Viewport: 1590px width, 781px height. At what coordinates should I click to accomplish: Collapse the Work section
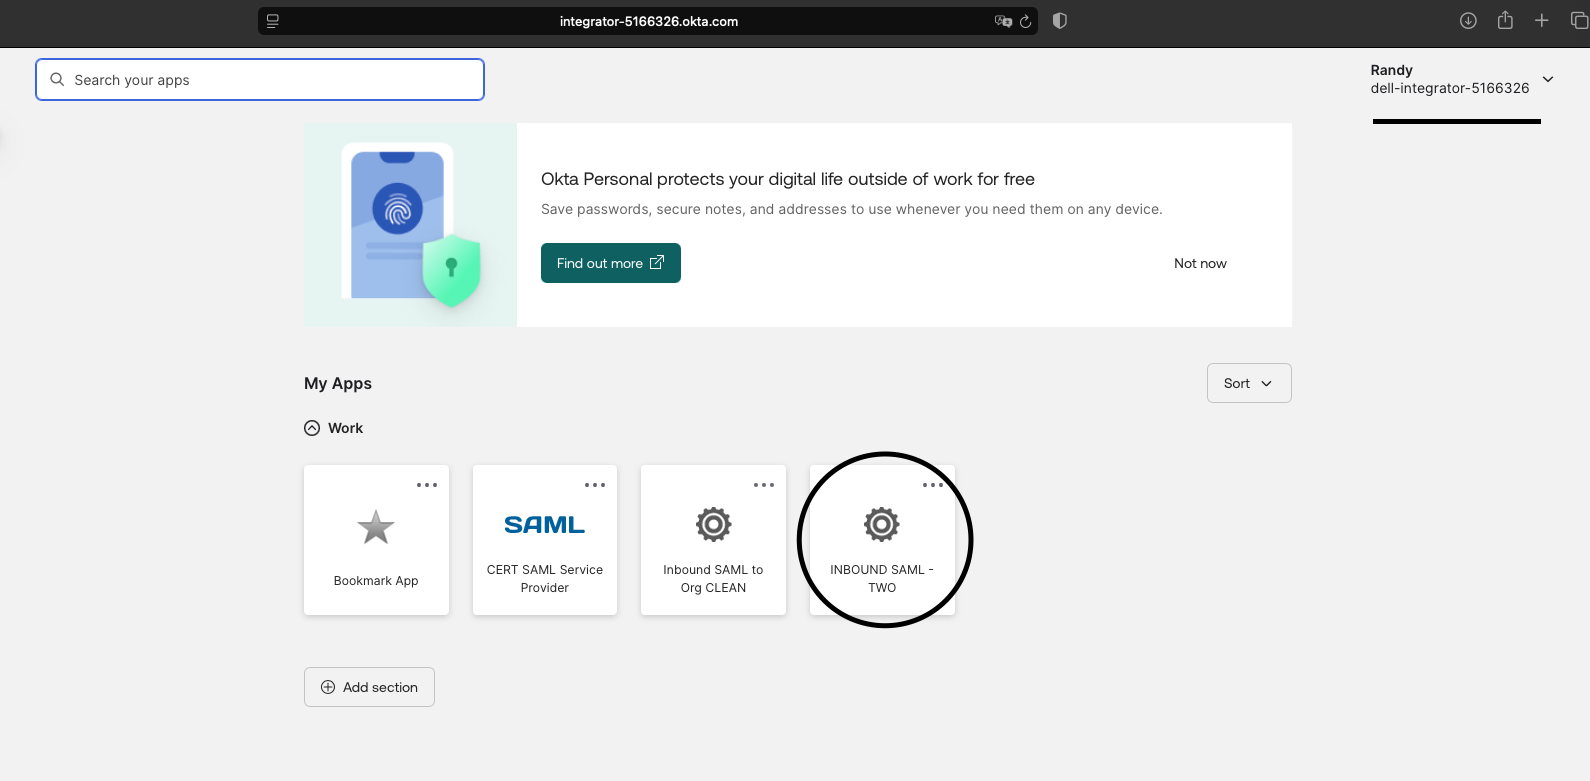[312, 428]
